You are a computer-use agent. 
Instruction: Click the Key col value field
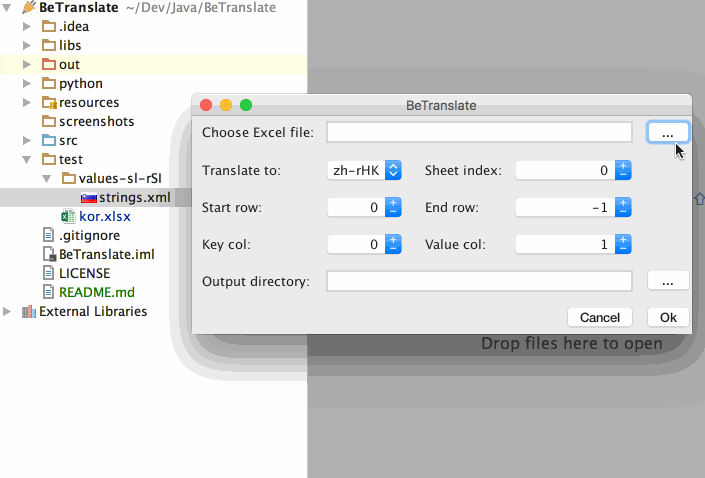coord(356,244)
